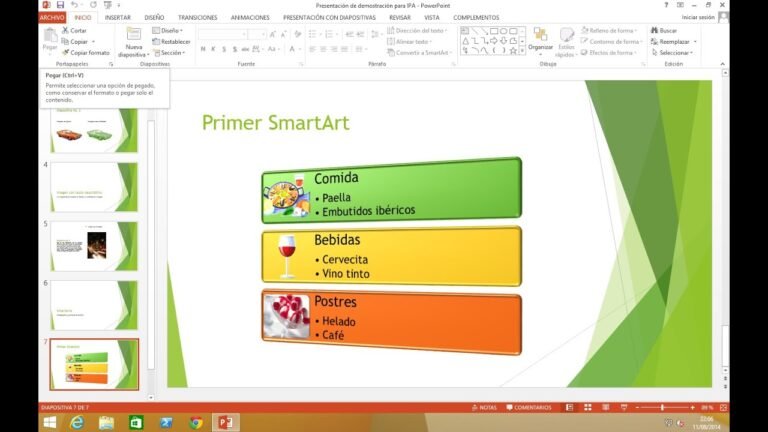Toggle bold (N) formatting
This screenshot has width=768, height=432.
[203, 49]
